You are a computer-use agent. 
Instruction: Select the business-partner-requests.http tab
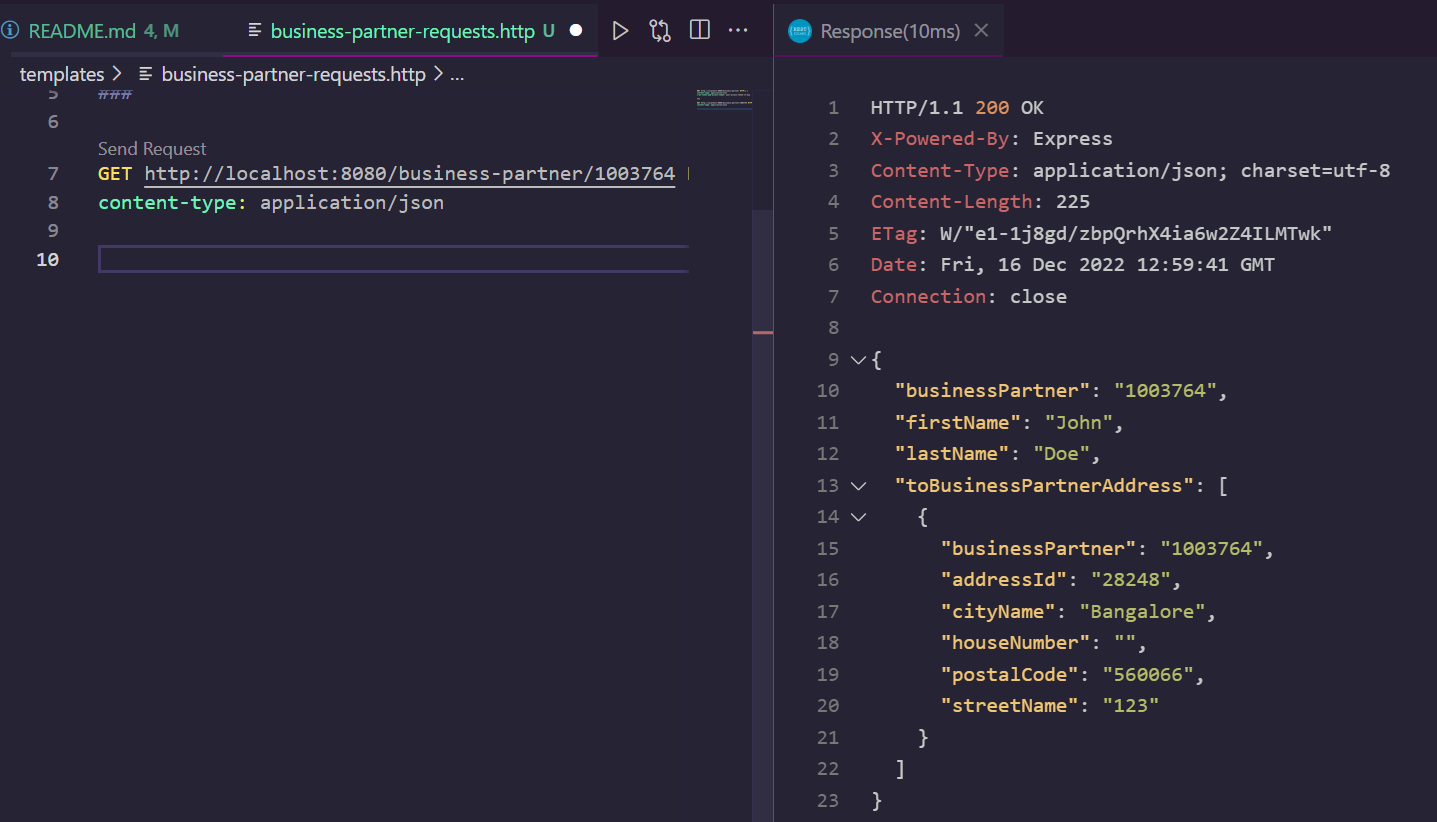pos(412,31)
